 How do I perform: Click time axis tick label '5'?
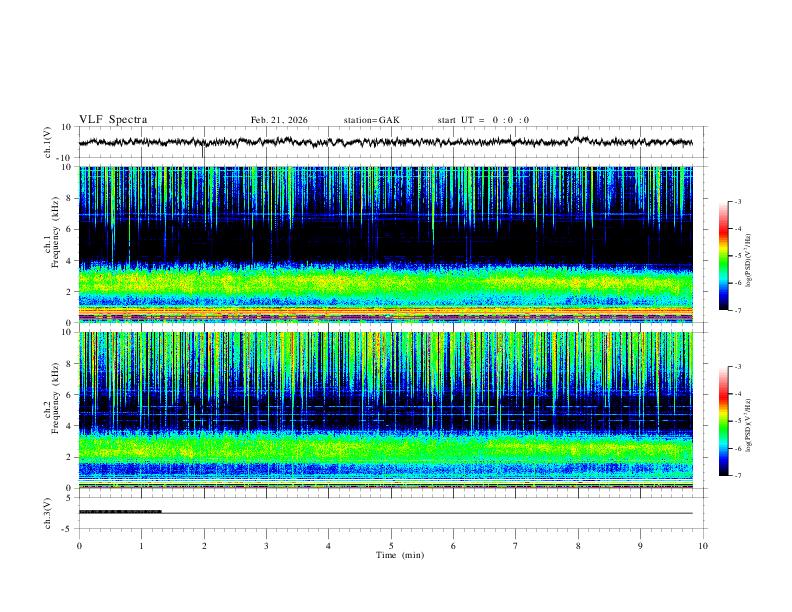[391, 546]
